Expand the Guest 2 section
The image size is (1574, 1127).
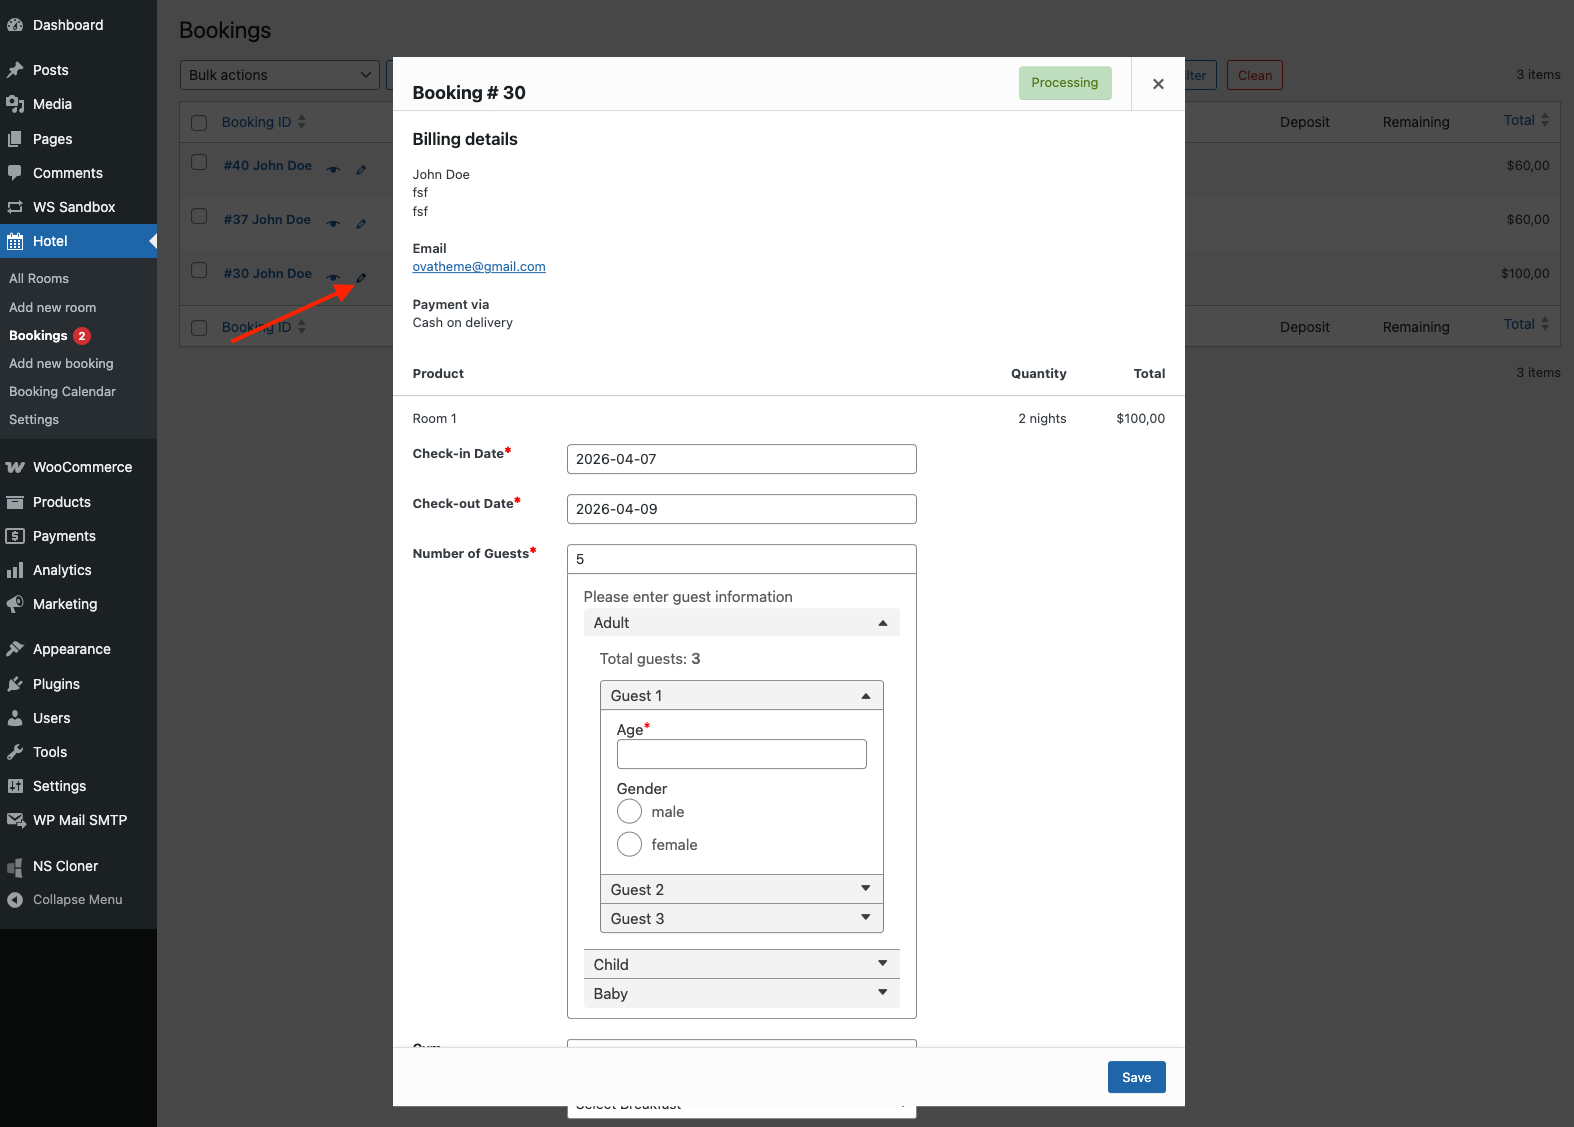(741, 889)
